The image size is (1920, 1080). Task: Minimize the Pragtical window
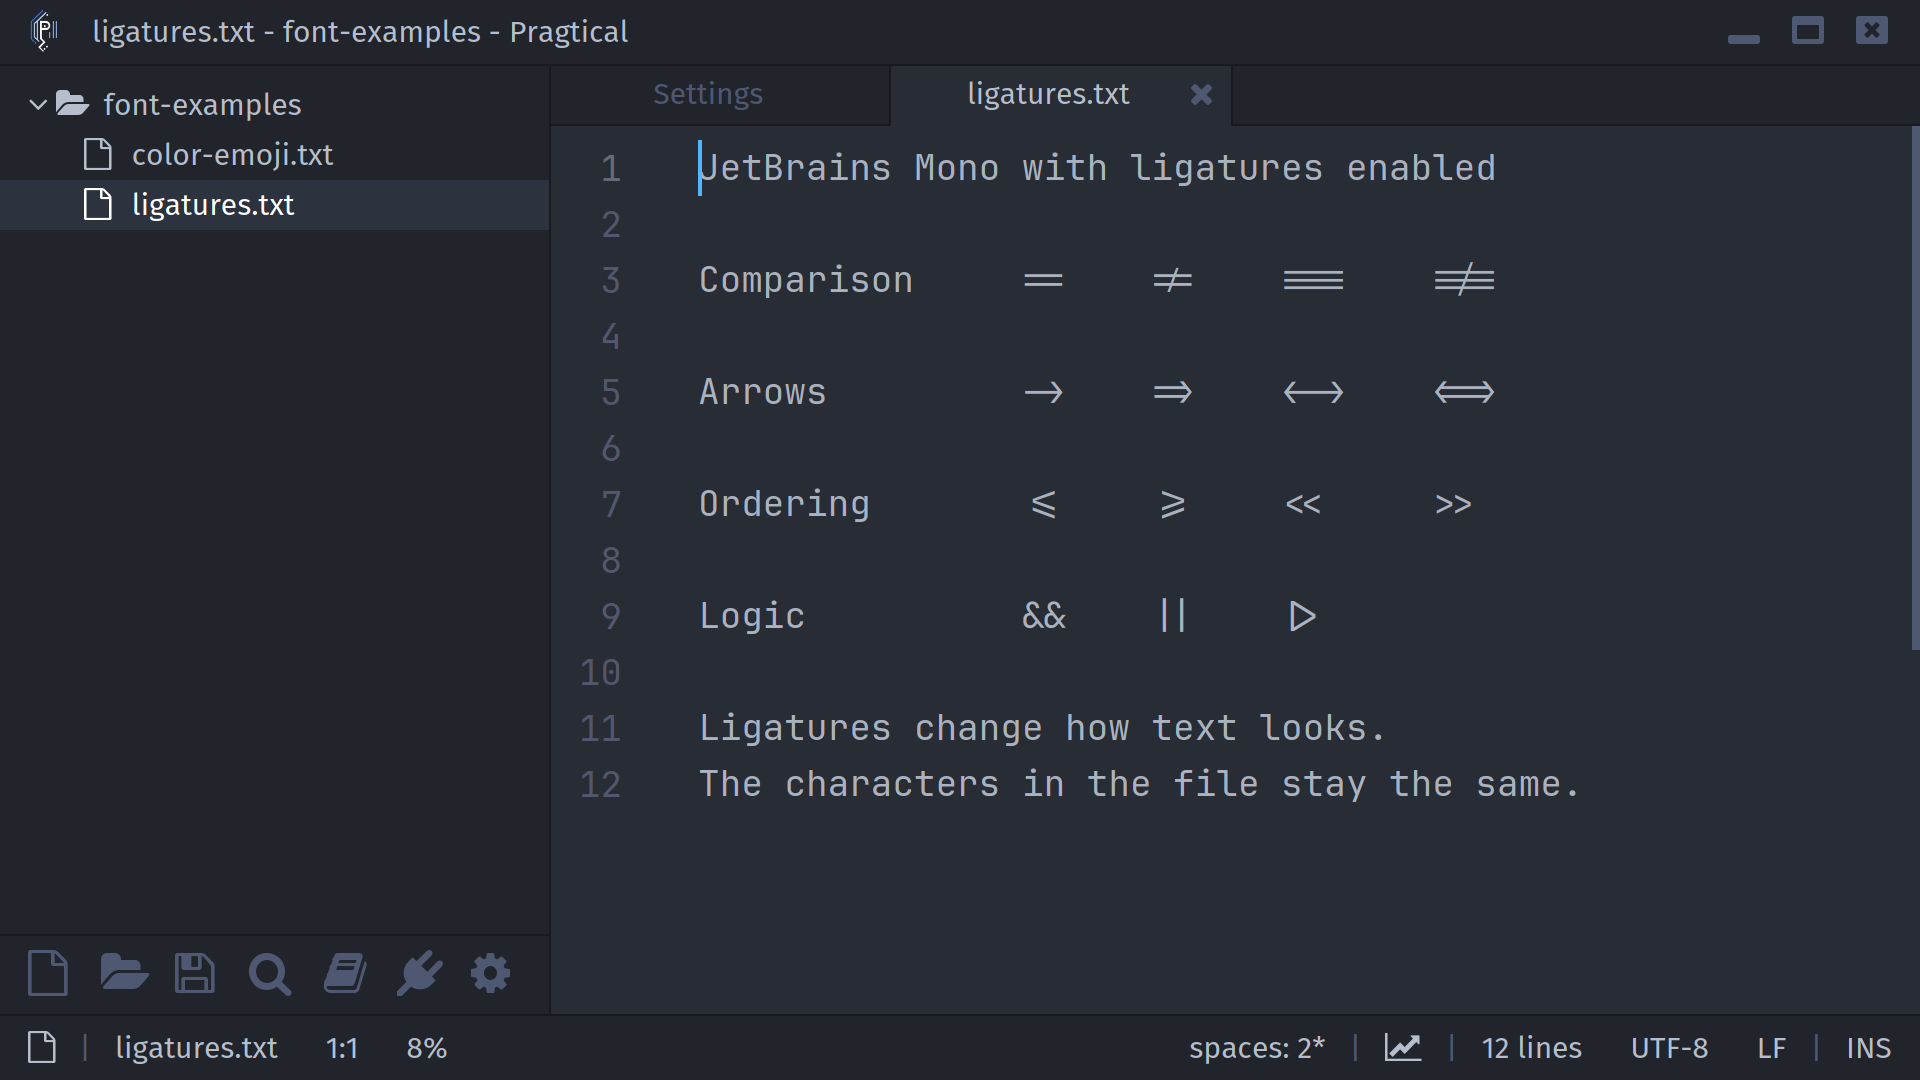(1743, 39)
